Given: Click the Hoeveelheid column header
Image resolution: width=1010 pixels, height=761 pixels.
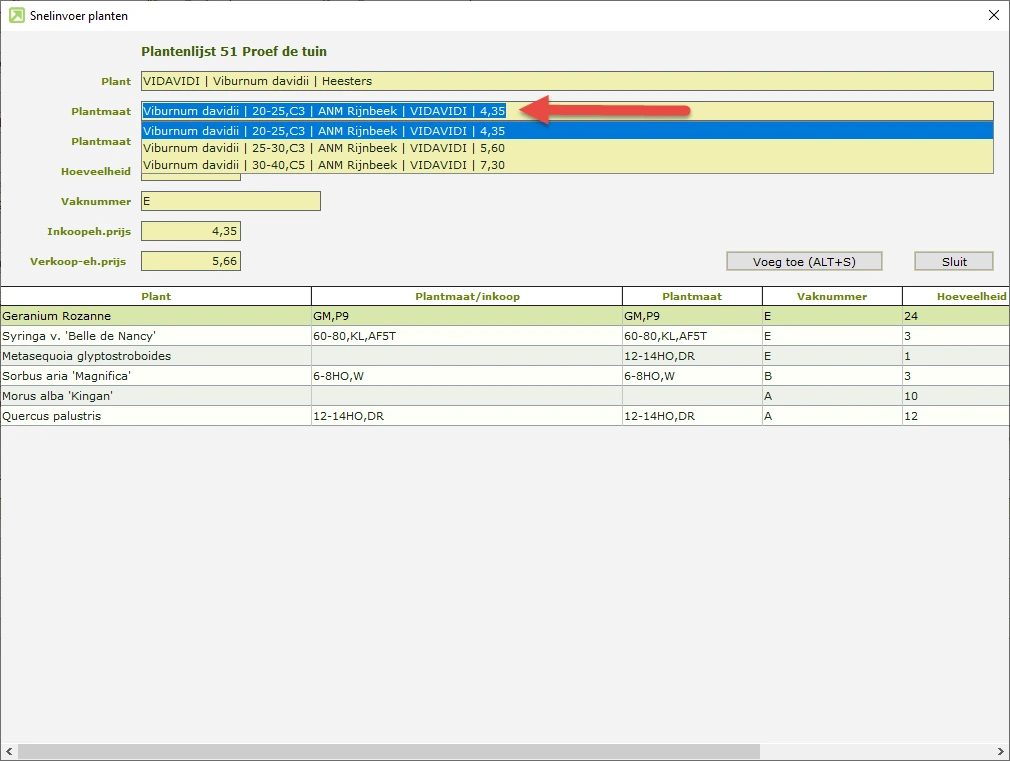Looking at the screenshot, I should 955,296.
